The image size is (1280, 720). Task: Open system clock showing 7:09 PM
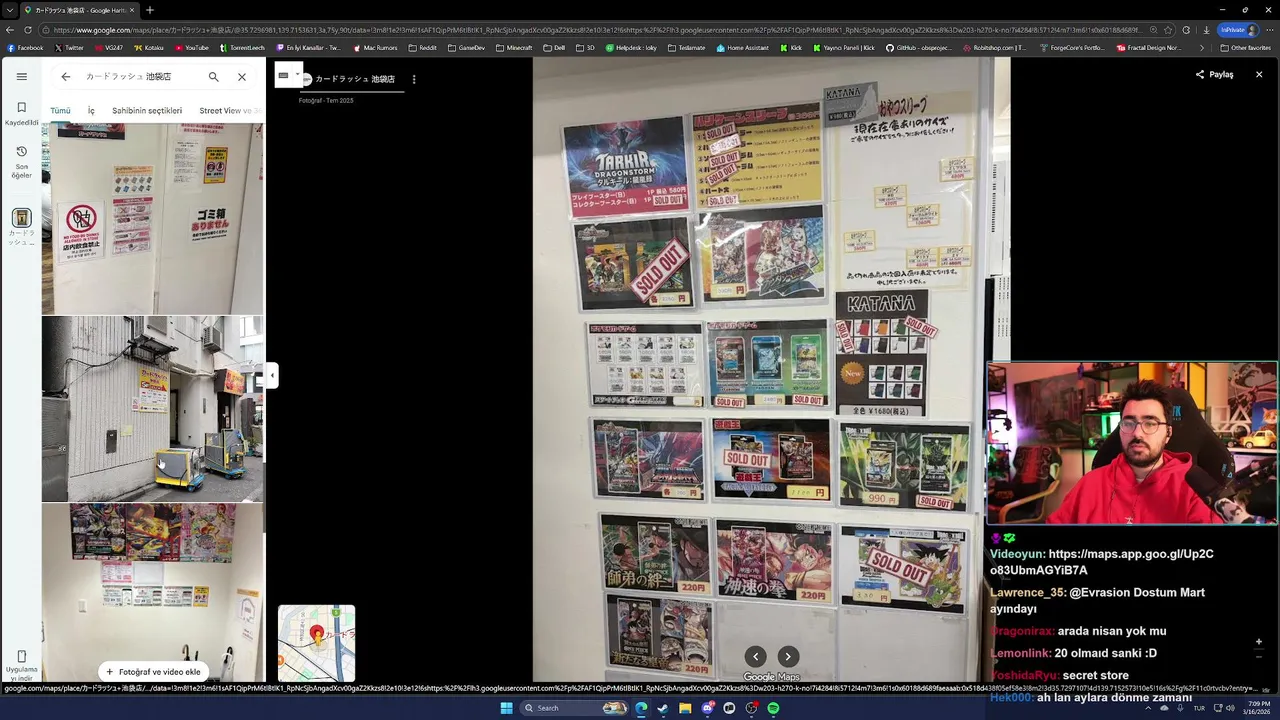coord(1256,708)
